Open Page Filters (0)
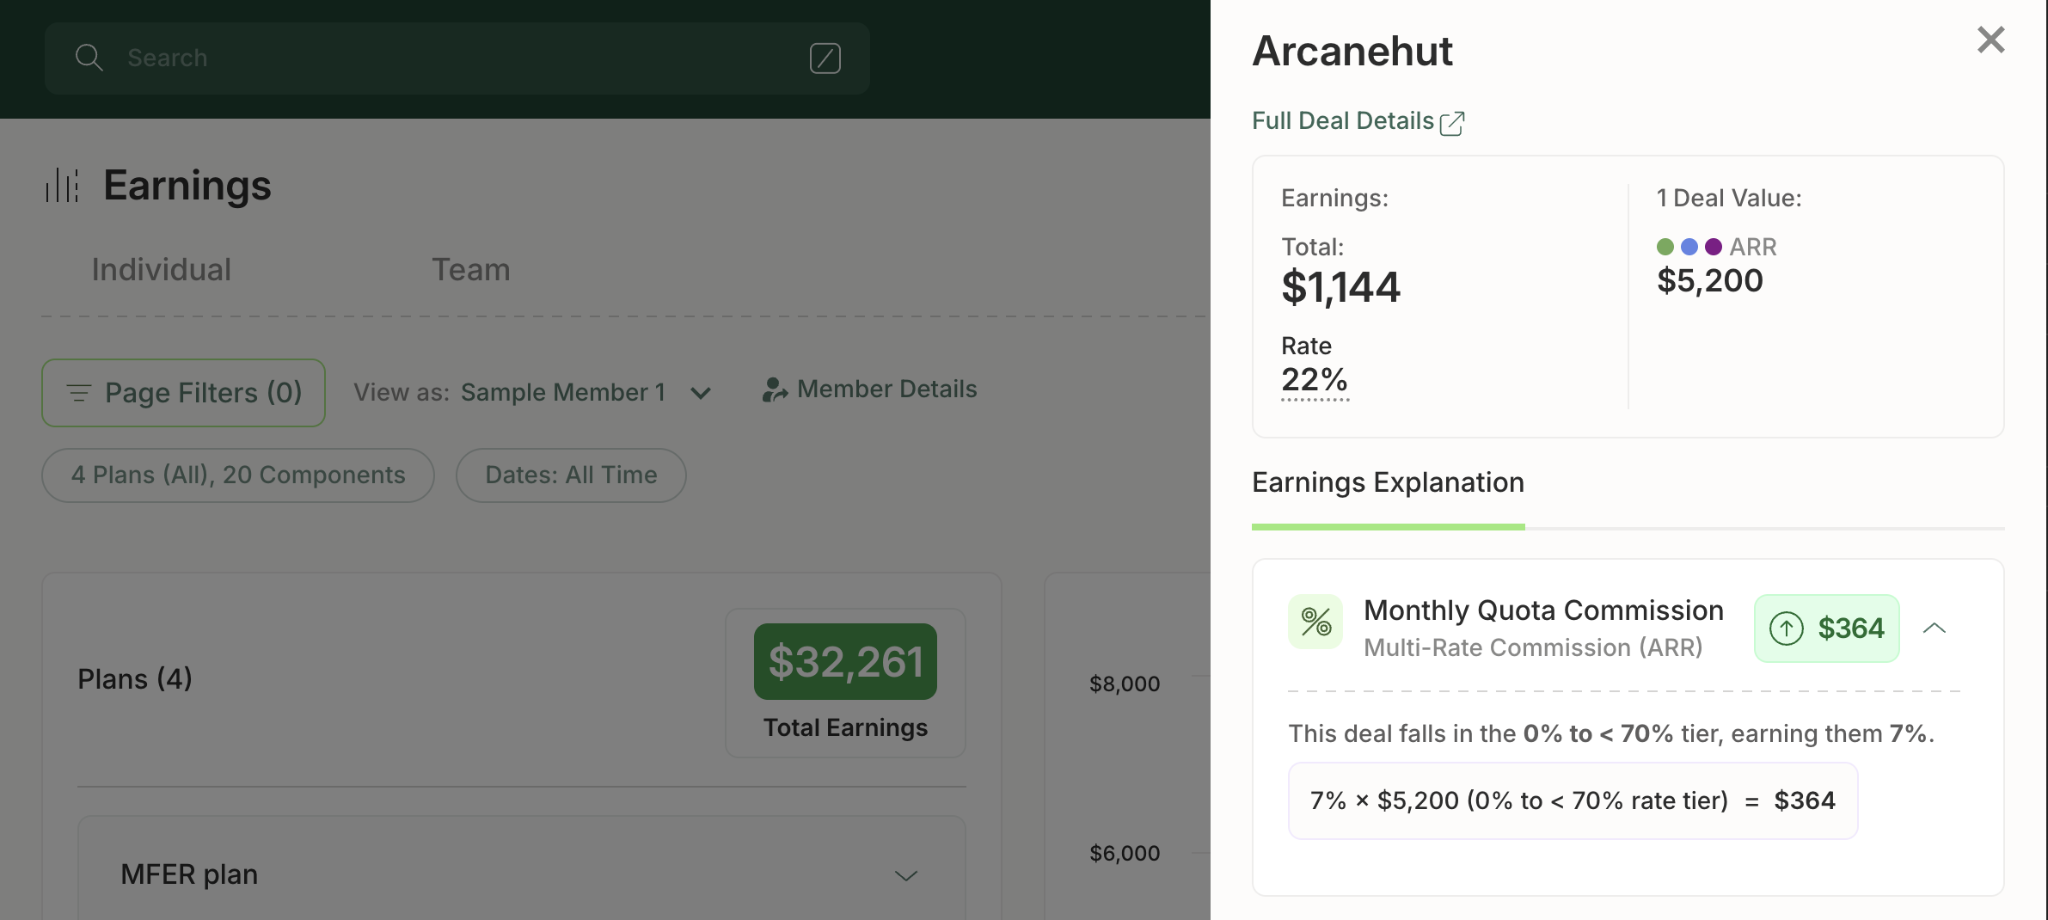This screenshot has height=920, width=2048. point(183,393)
